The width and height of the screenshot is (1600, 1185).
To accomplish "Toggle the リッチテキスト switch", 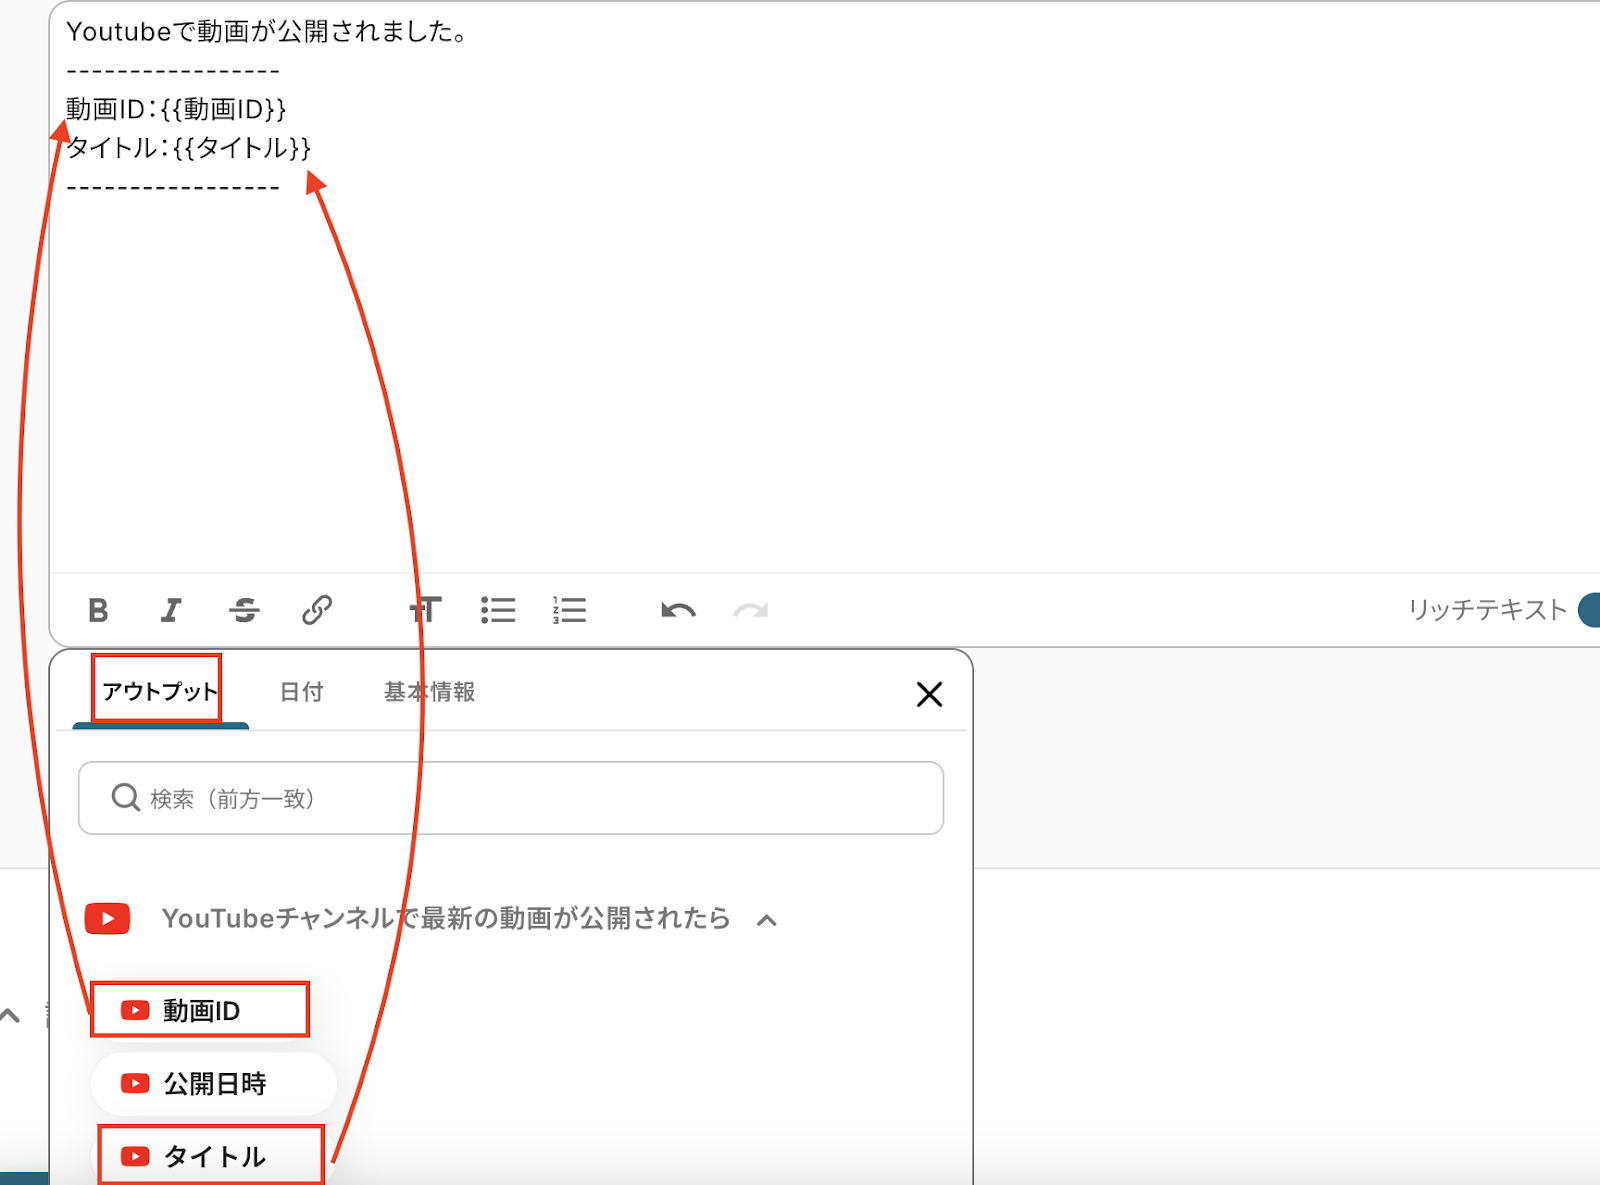I will point(1588,610).
